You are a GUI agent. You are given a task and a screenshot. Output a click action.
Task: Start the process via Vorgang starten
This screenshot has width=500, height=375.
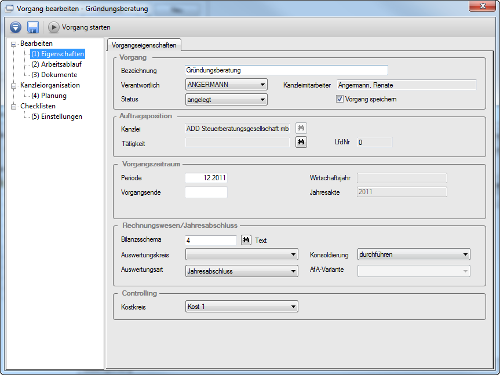86,27
